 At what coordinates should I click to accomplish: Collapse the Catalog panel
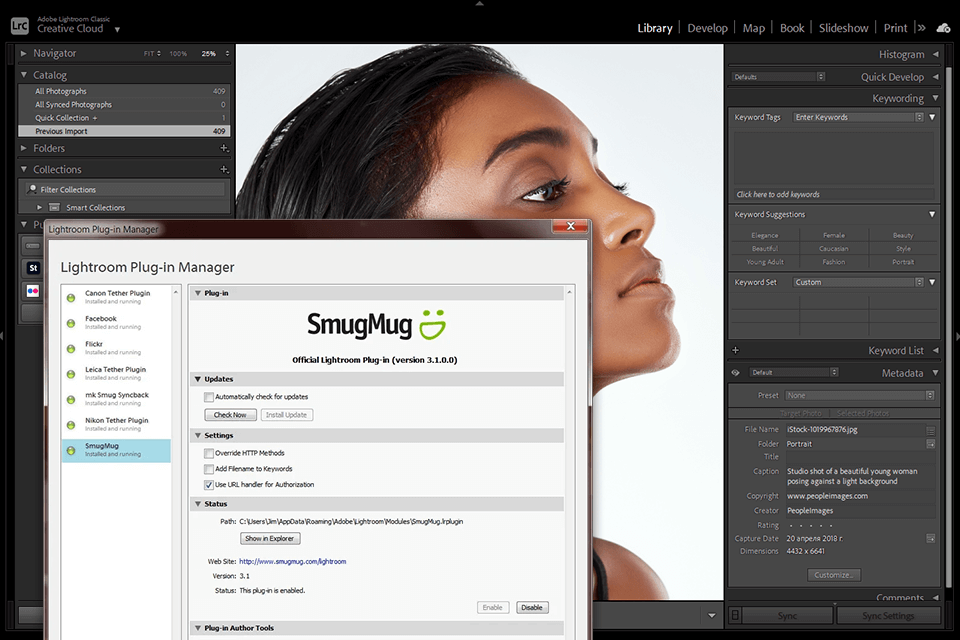tap(24, 75)
